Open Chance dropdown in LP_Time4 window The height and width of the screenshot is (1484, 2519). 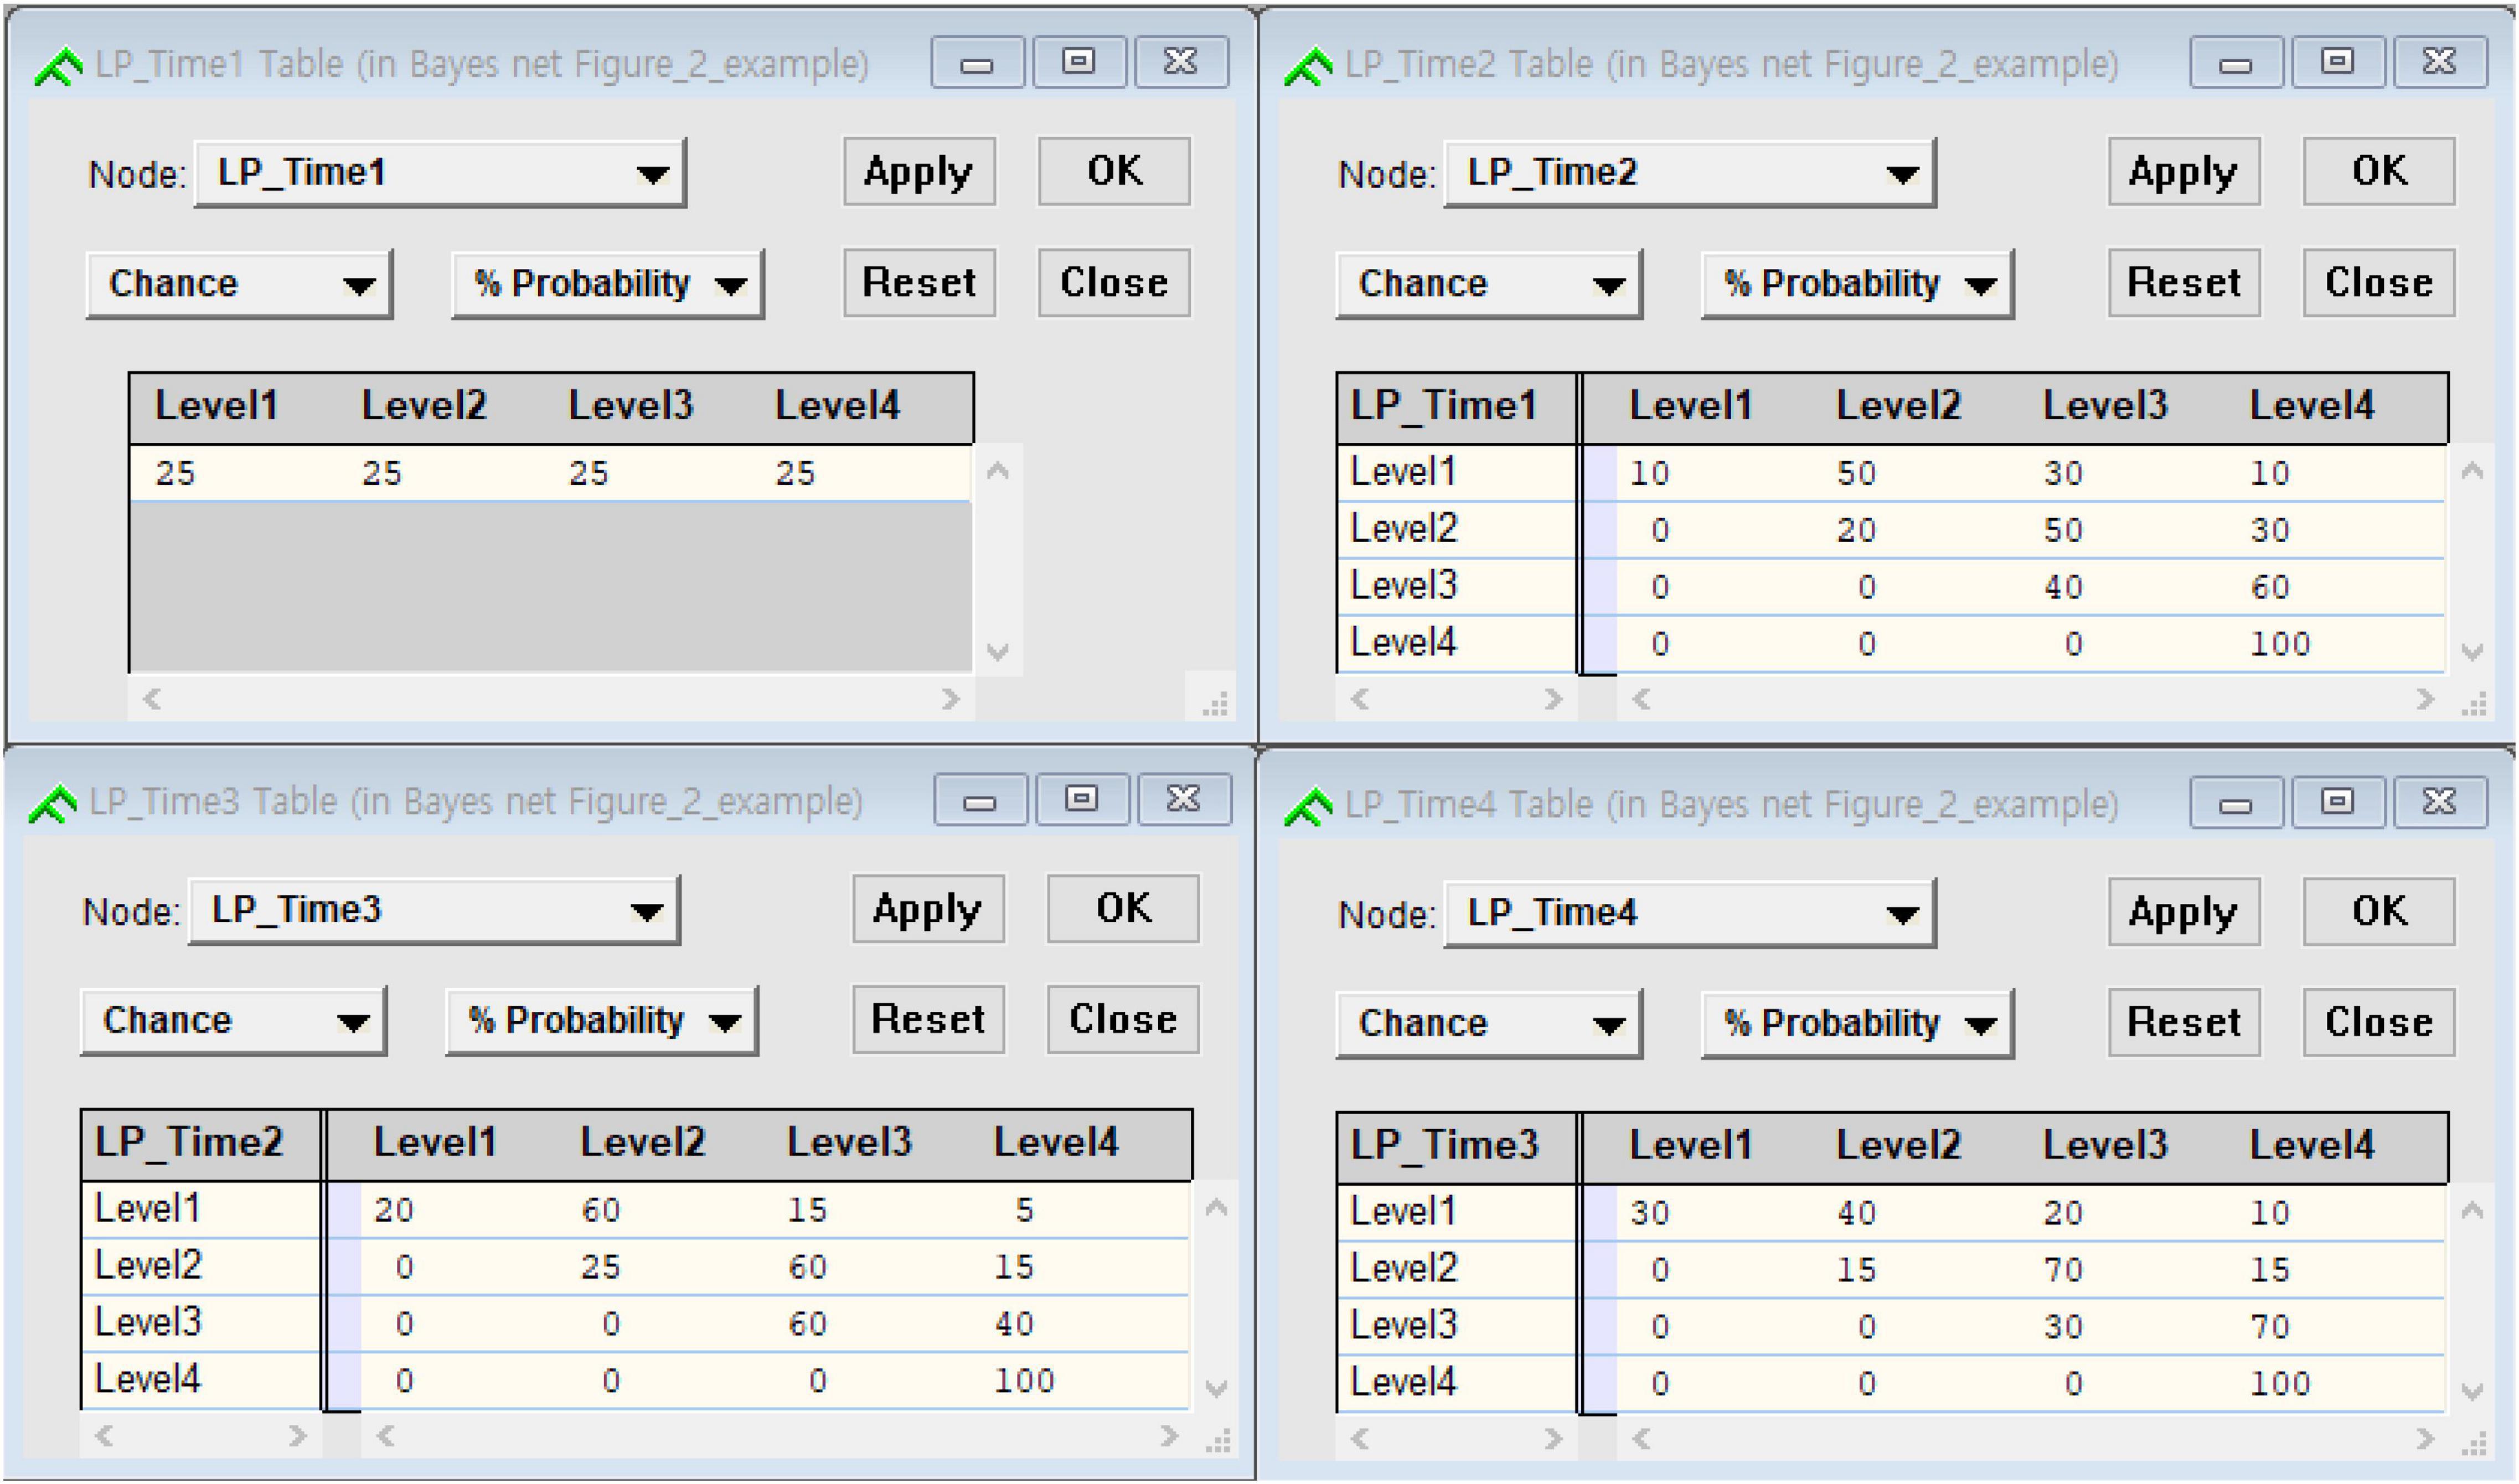click(x=1489, y=1025)
